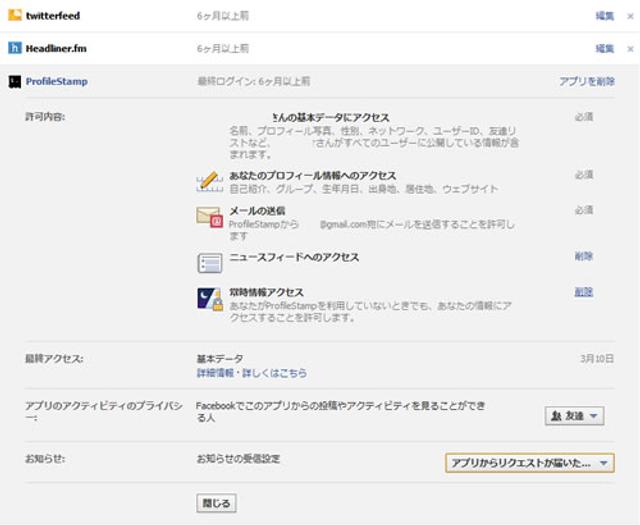
Task: Open the ProfileStamp app name link
Action: (56, 81)
